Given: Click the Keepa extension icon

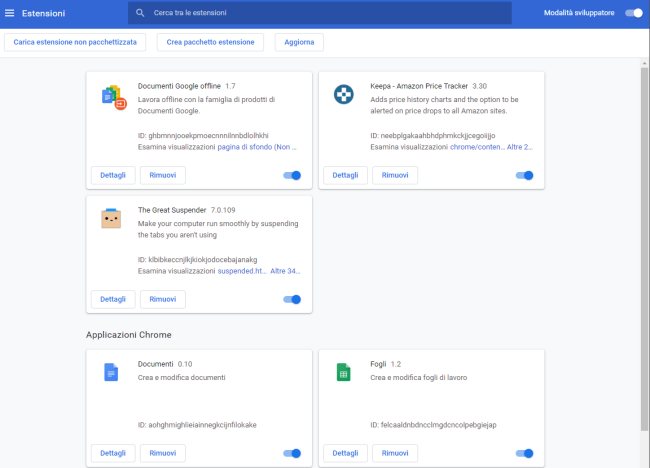Looking at the screenshot, I should (x=344, y=94).
